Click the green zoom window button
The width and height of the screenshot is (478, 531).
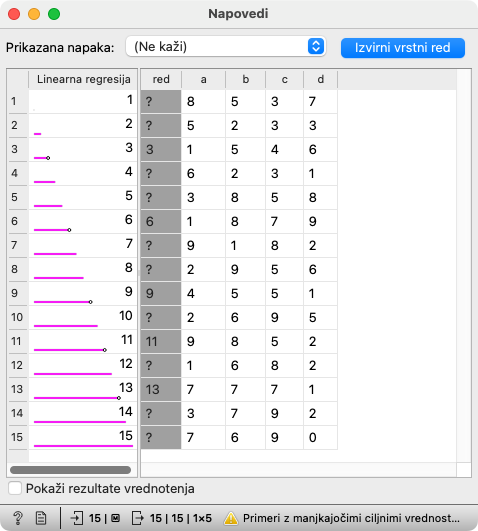pyautogui.click(x=54, y=14)
